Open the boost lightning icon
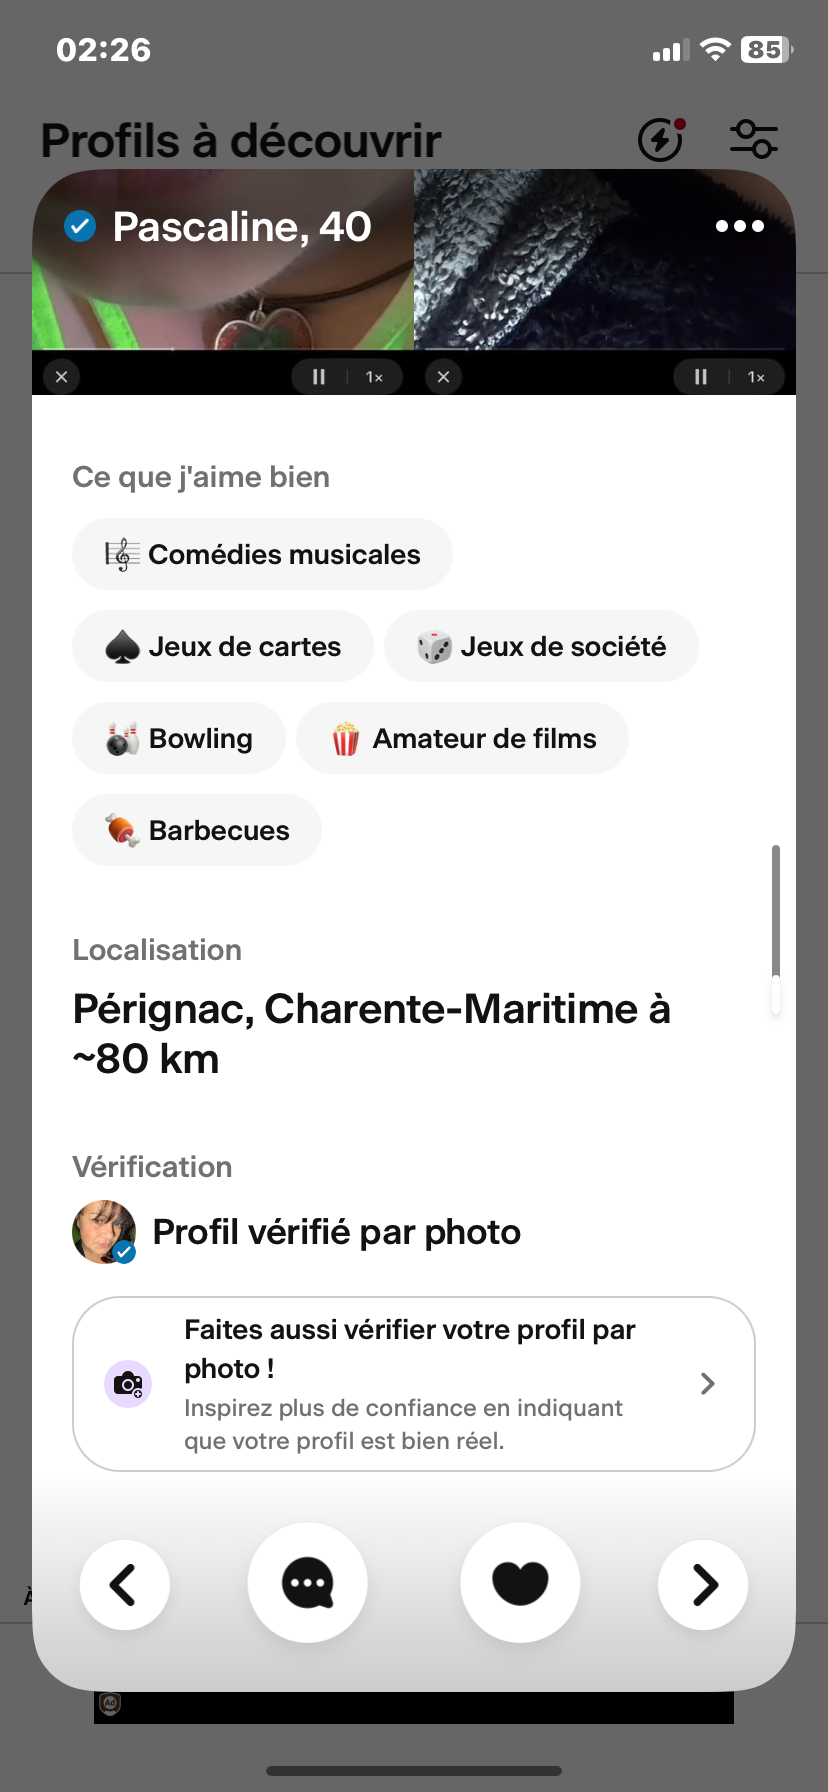The image size is (828, 1792). point(661,139)
